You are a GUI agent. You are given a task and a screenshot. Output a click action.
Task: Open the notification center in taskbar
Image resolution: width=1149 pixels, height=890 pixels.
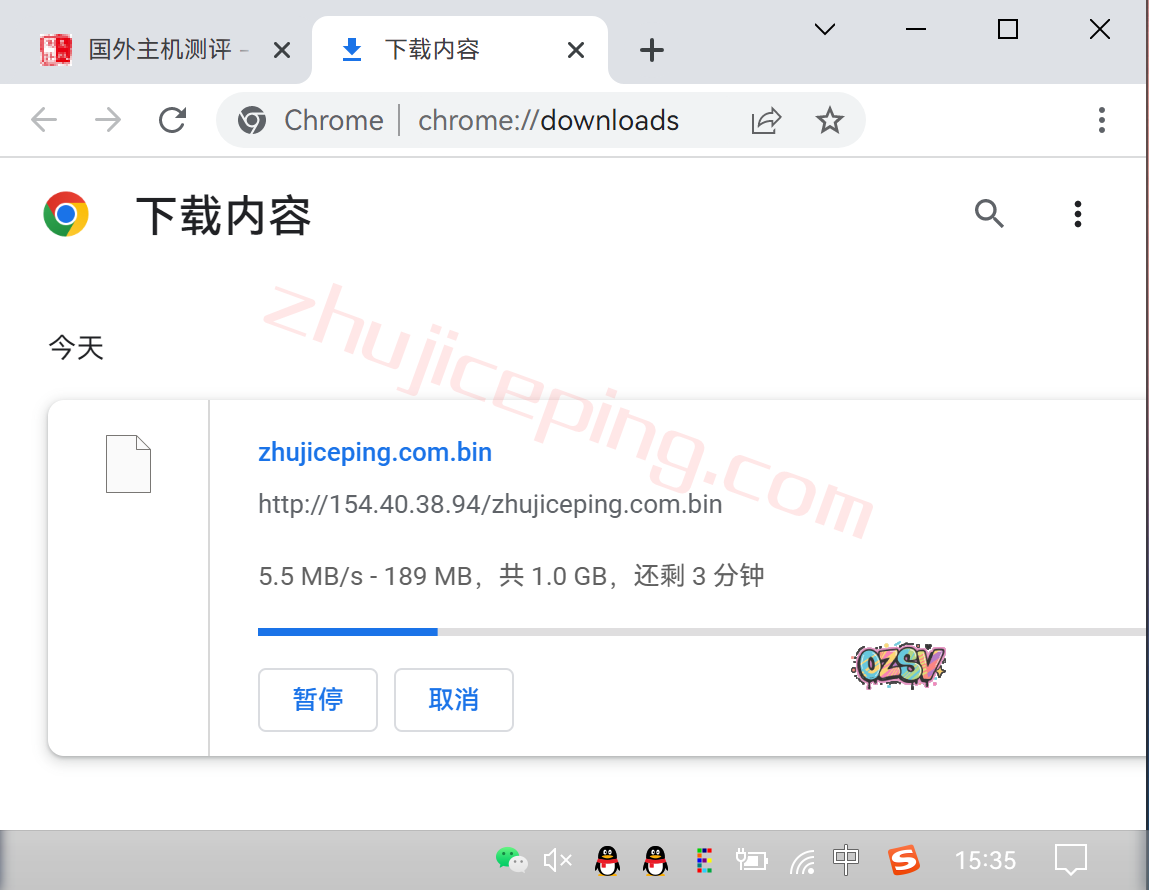(1070, 859)
